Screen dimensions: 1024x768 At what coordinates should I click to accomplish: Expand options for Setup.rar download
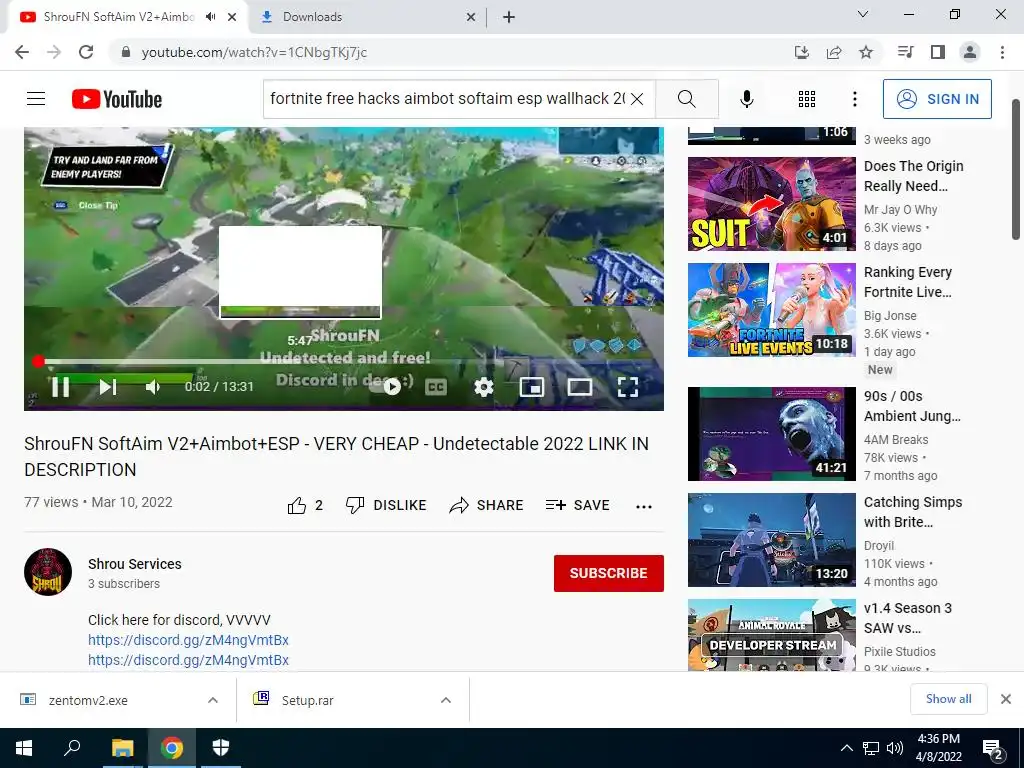click(x=446, y=700)
